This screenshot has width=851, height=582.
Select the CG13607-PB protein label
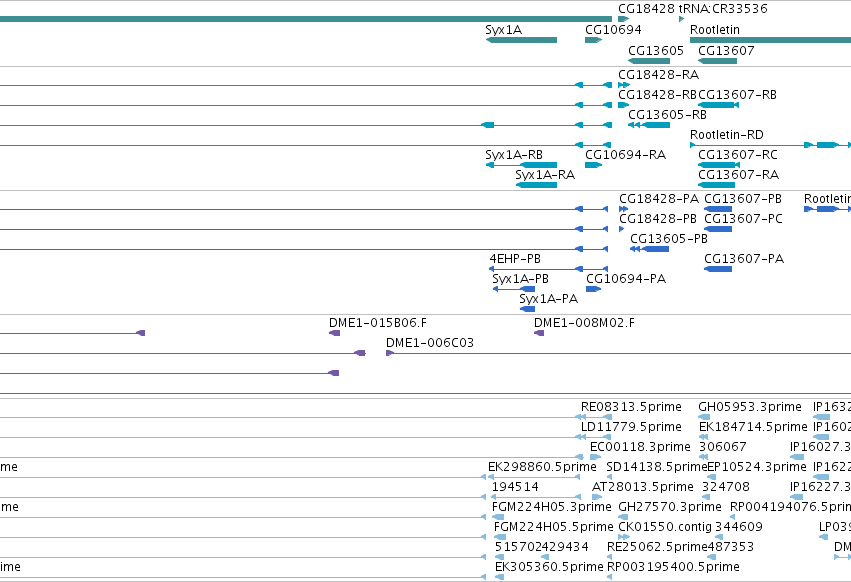pyautogui.click(x=743, y=199)
